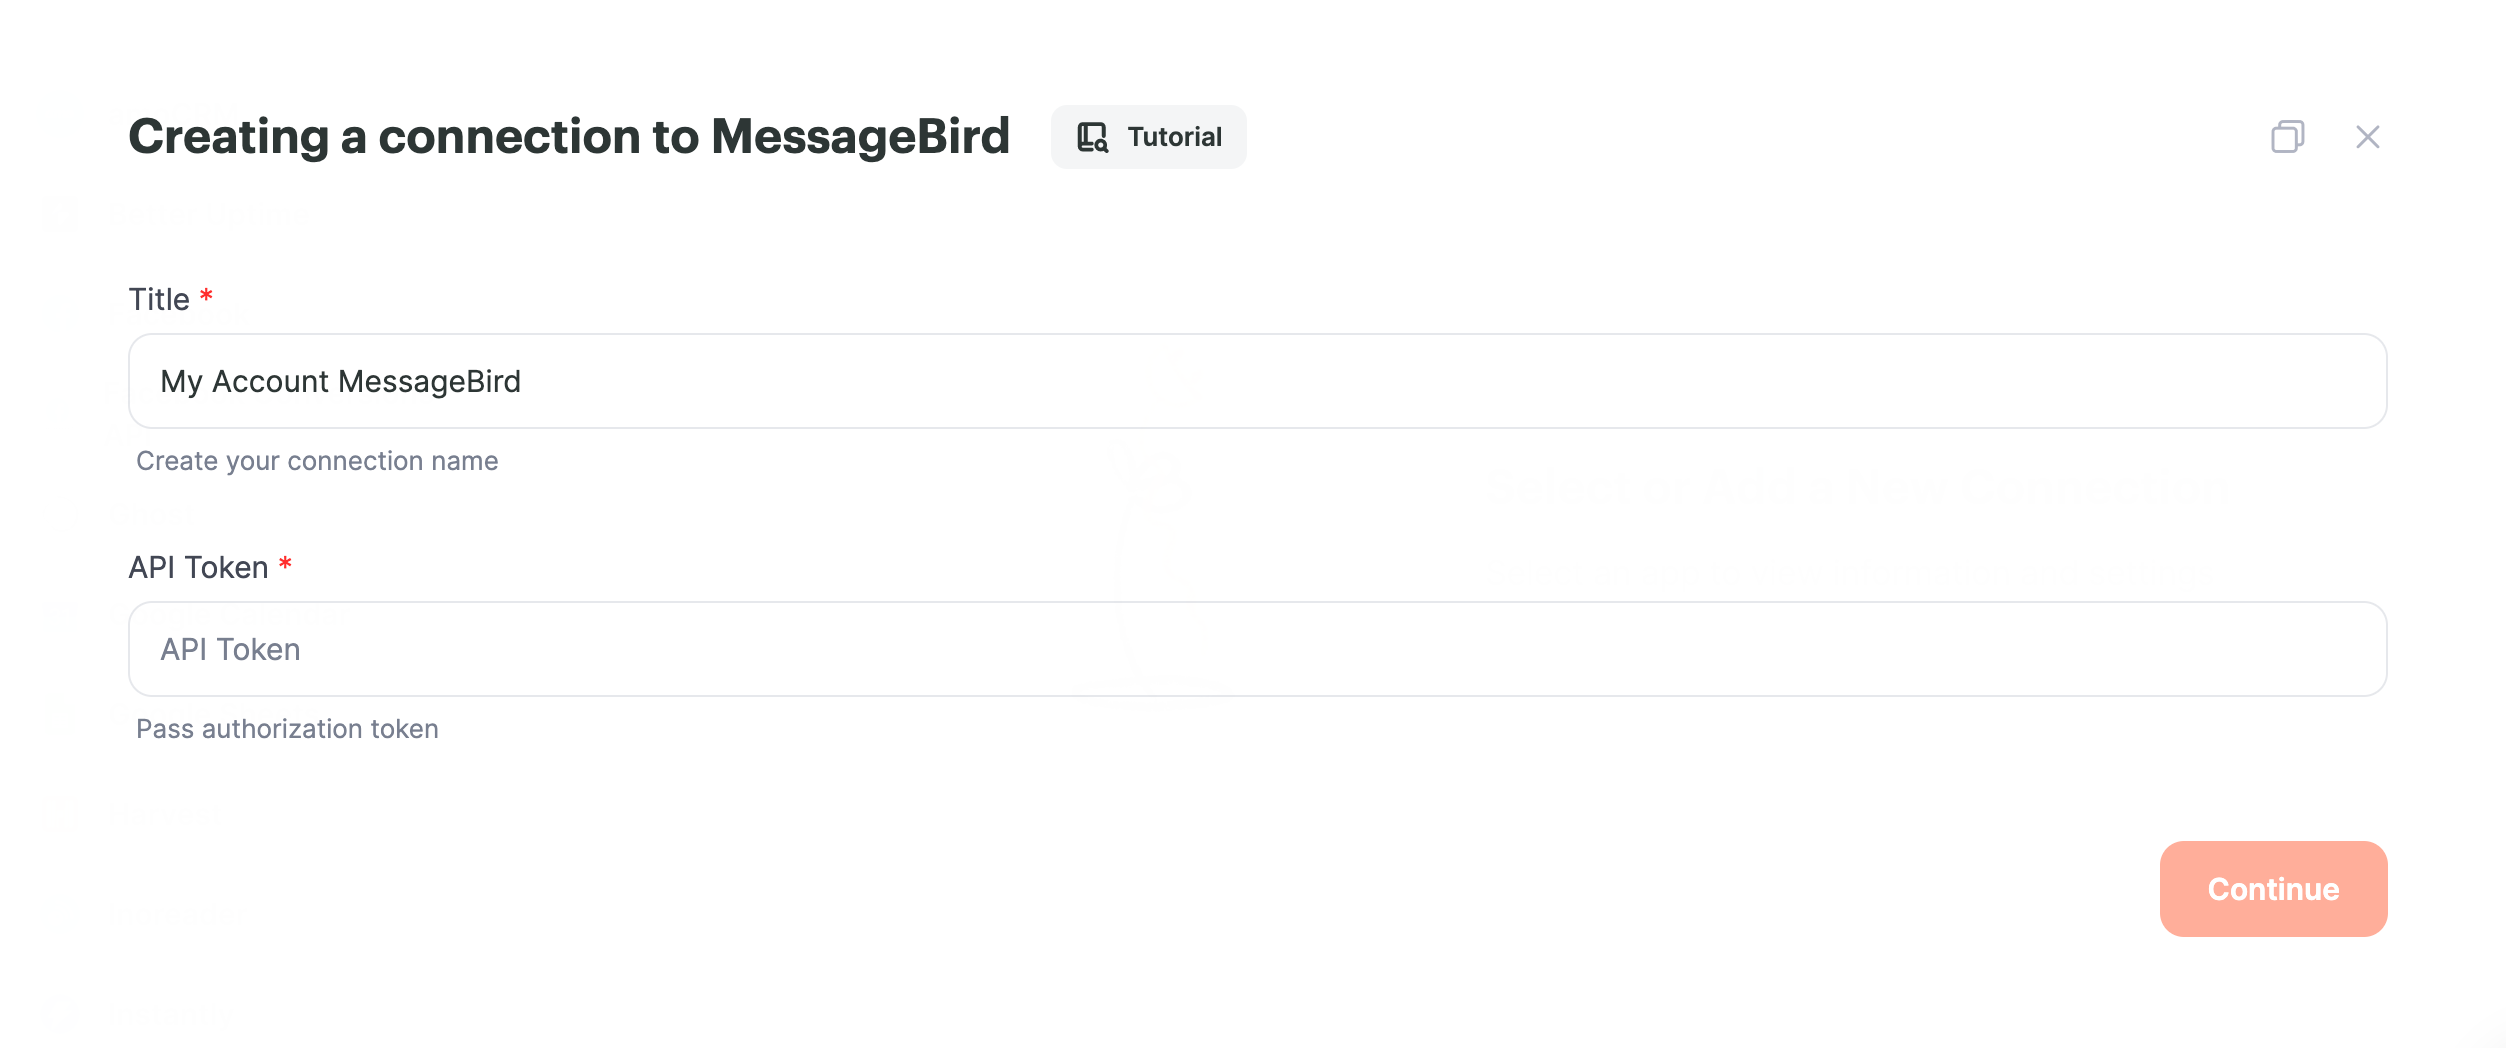Click the red asterisk next to Title
Screen dimensions: 2506x1048
[x=206, y=295]
